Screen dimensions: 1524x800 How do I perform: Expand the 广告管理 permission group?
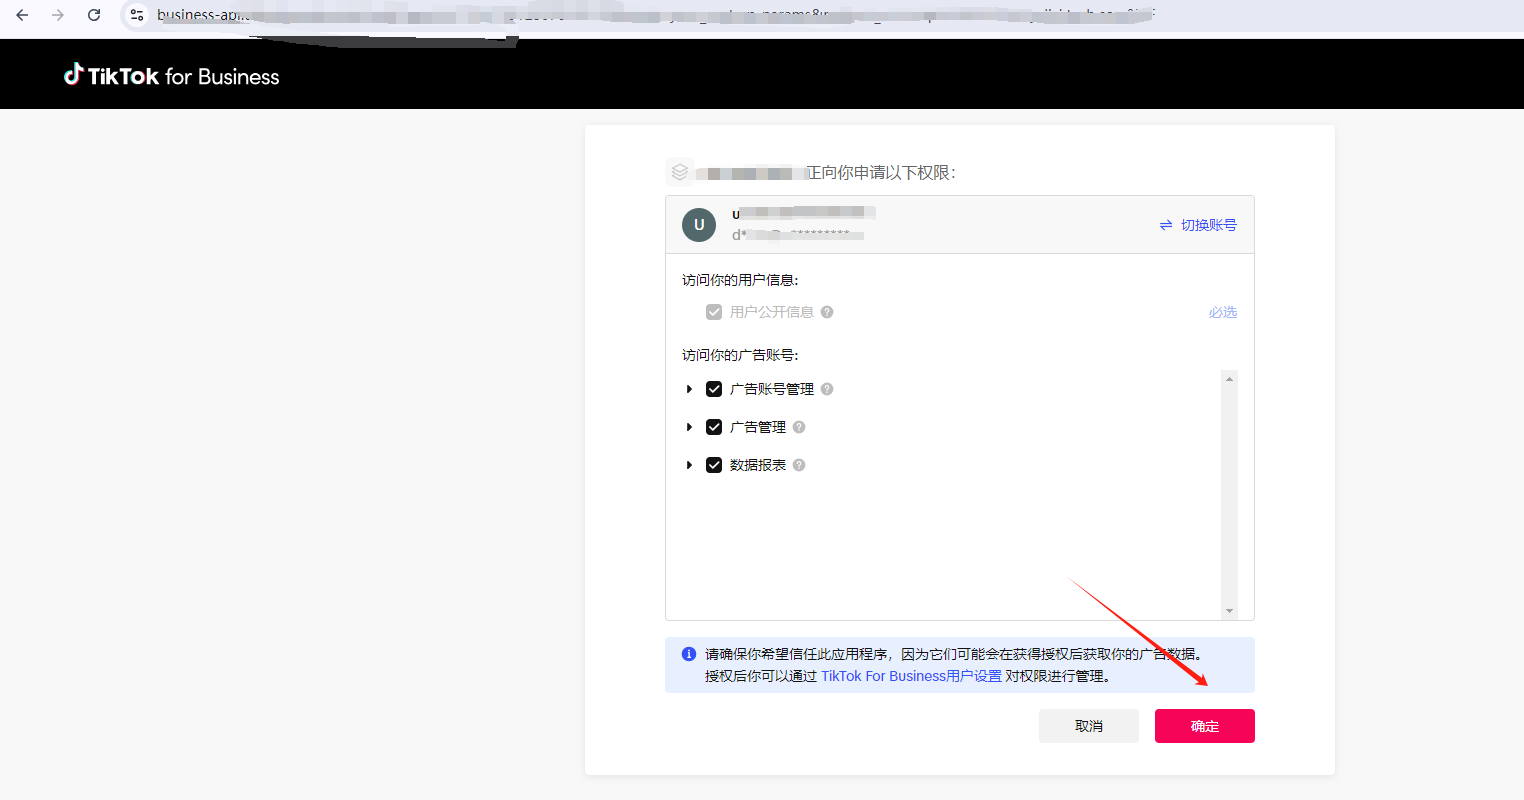[689, 427]
